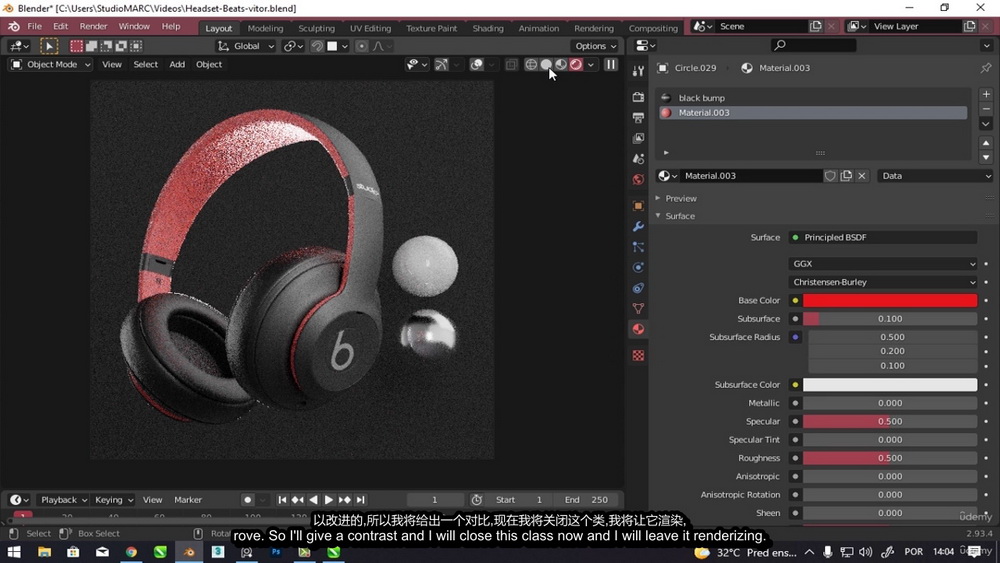This screenshot has height=563, width=1000.
Task: Remove the selected material slot
Action: point(986,109)
